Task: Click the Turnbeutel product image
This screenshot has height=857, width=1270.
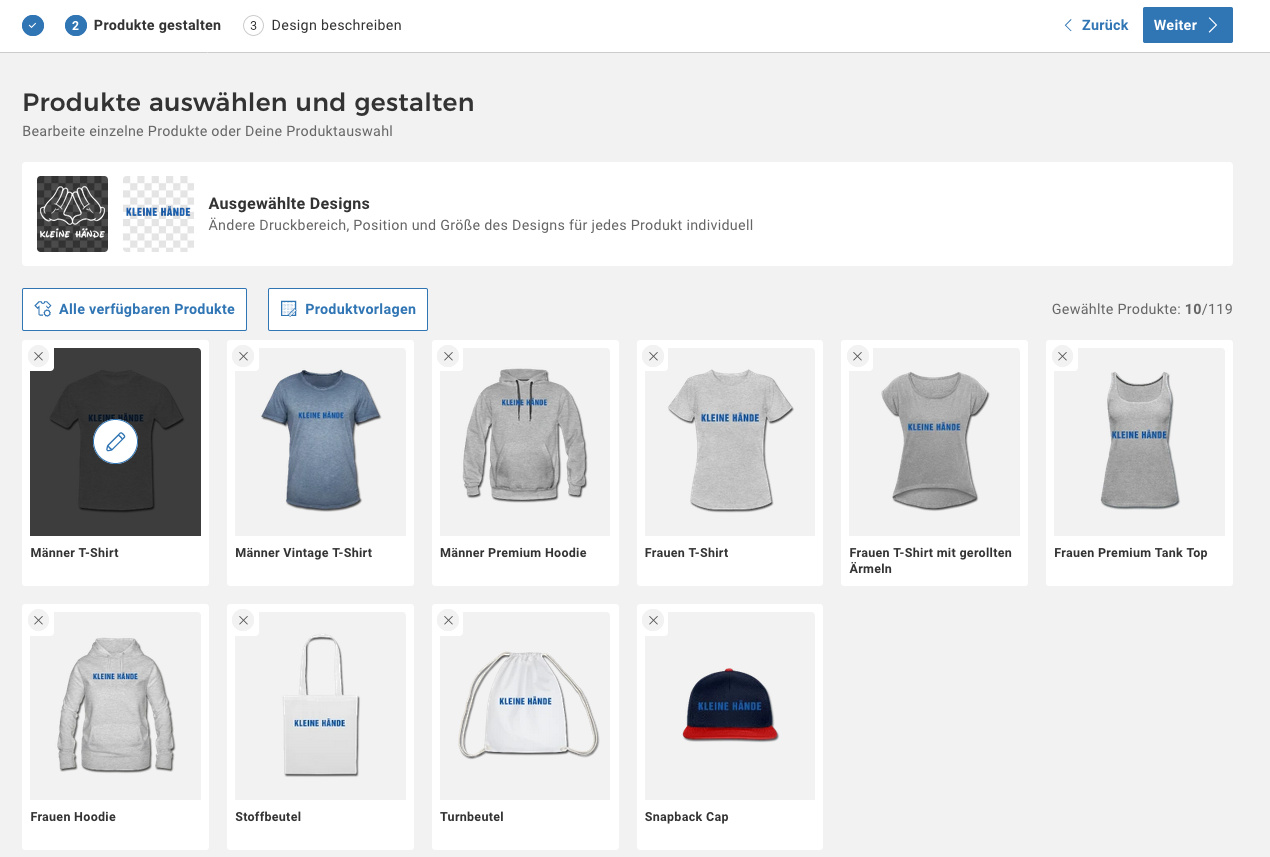Action: (525, 706)
